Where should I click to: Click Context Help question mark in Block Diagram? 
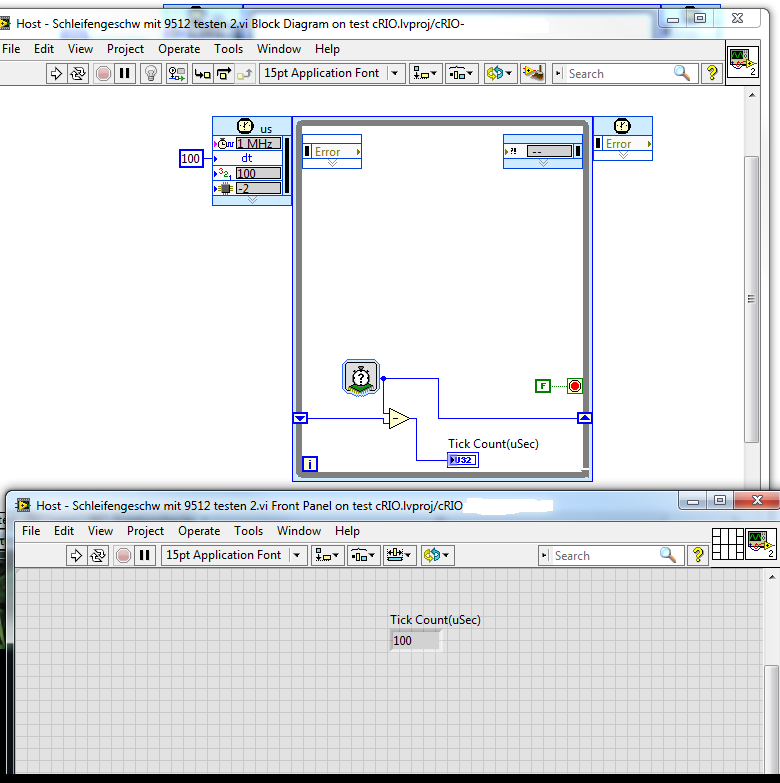tap(712, 74)
